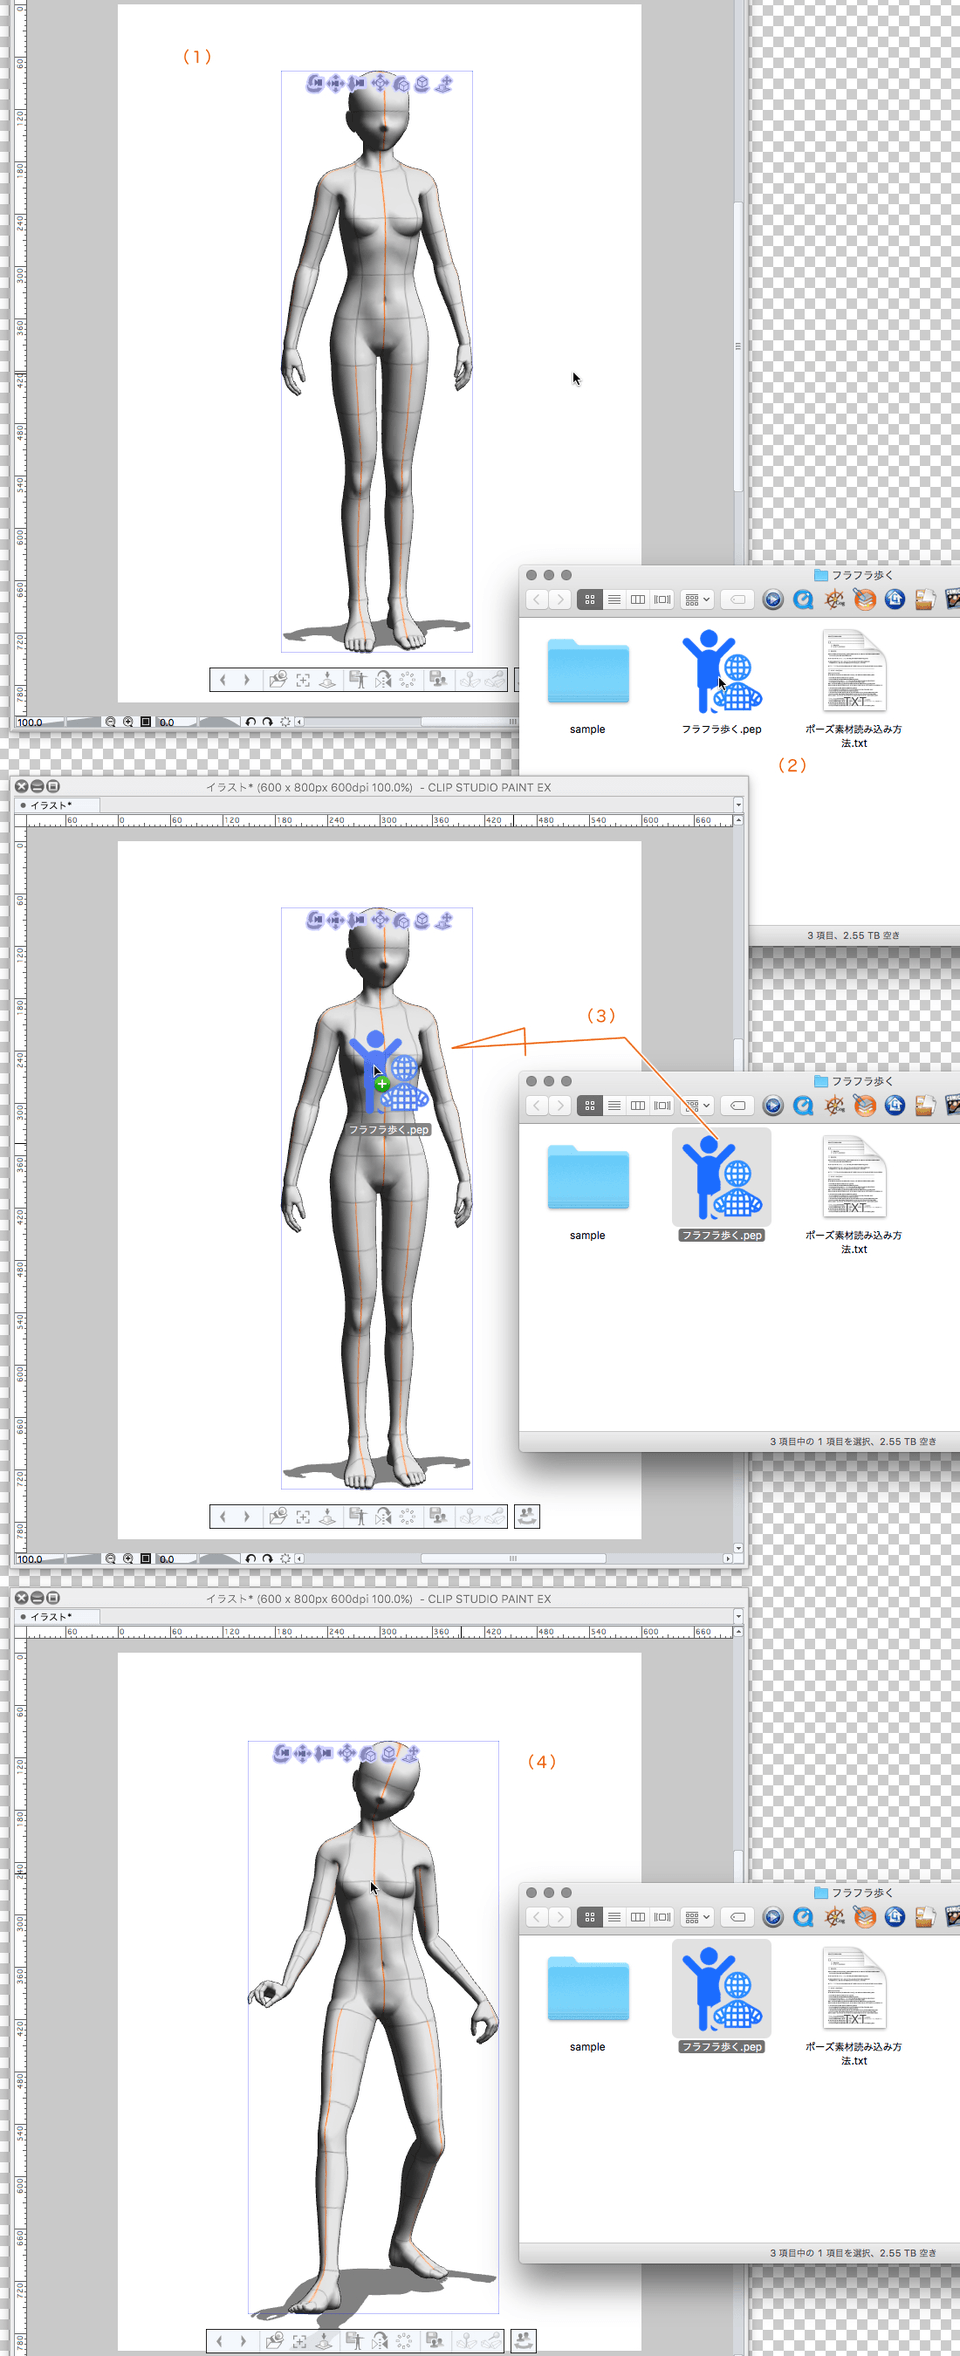Go forward in middle Finder window

pos(560,1106)
